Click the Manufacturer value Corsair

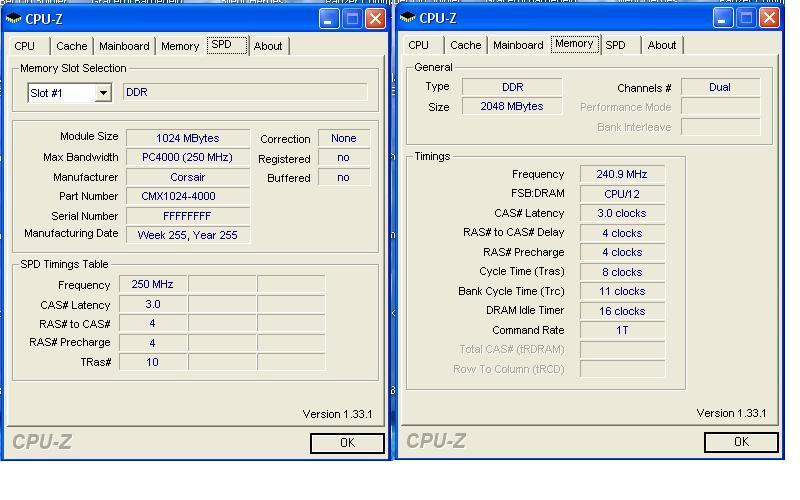click(x=188, y=177)
